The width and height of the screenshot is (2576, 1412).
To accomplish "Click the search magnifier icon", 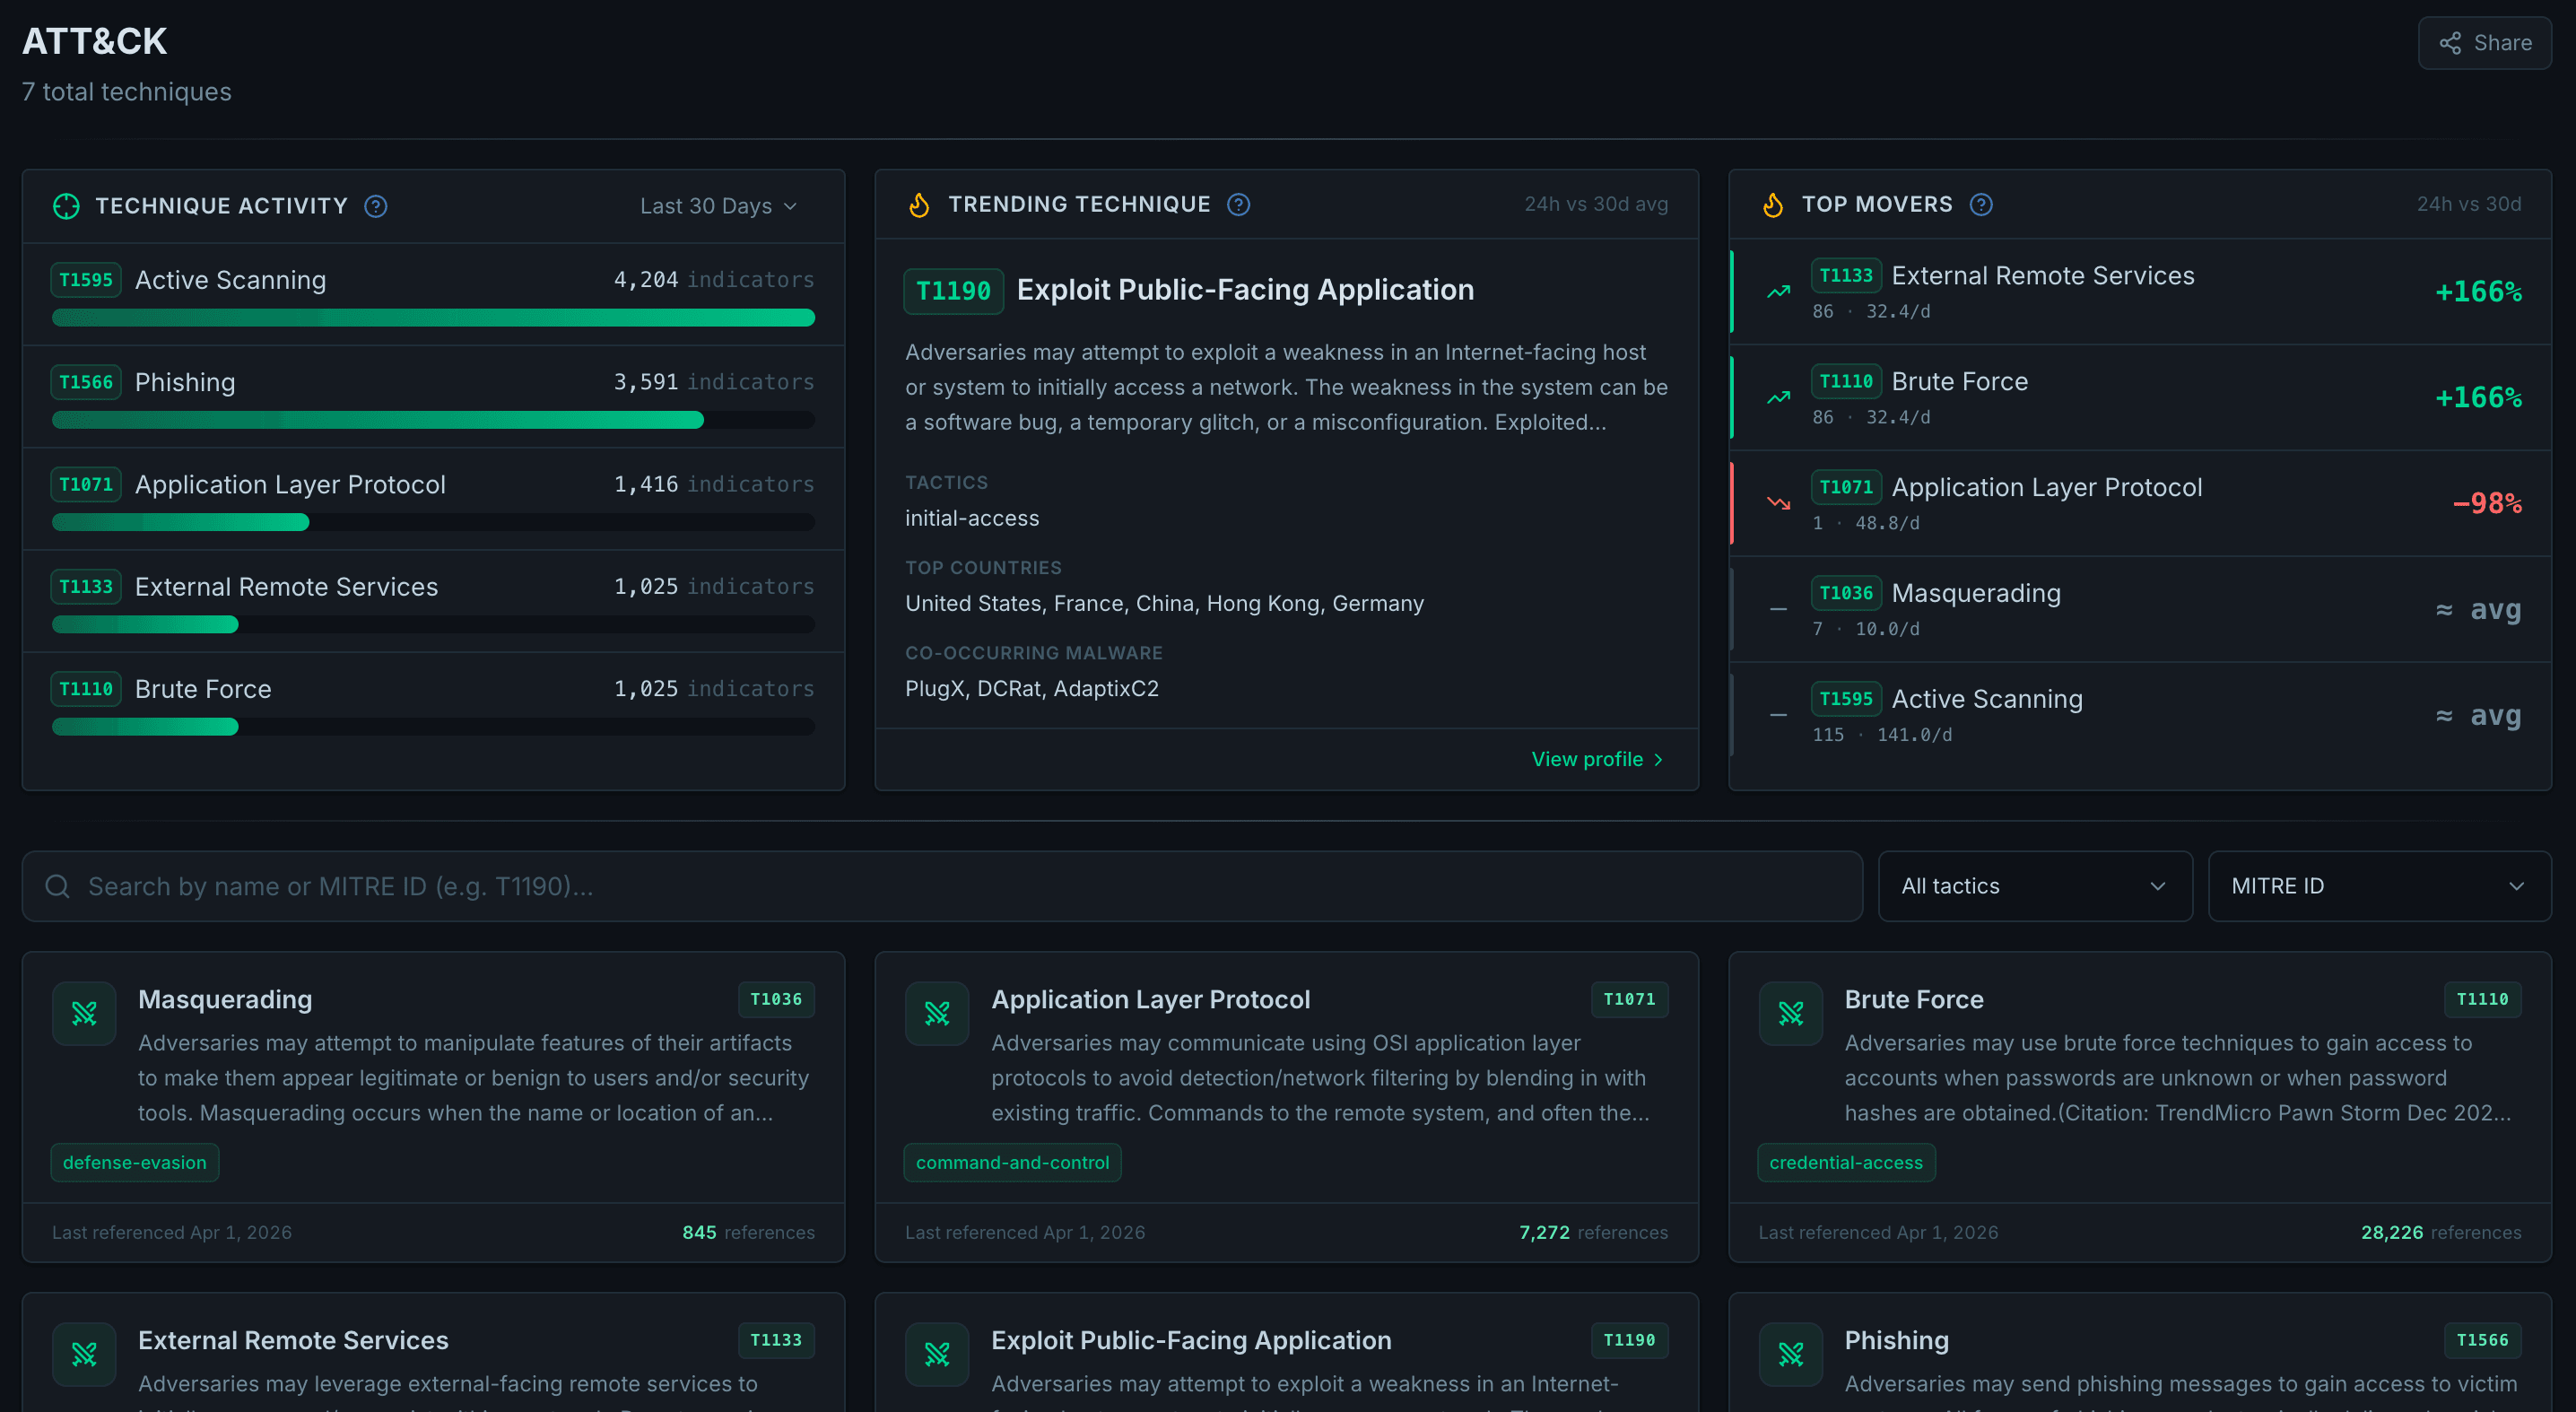I will coord(57,886).
